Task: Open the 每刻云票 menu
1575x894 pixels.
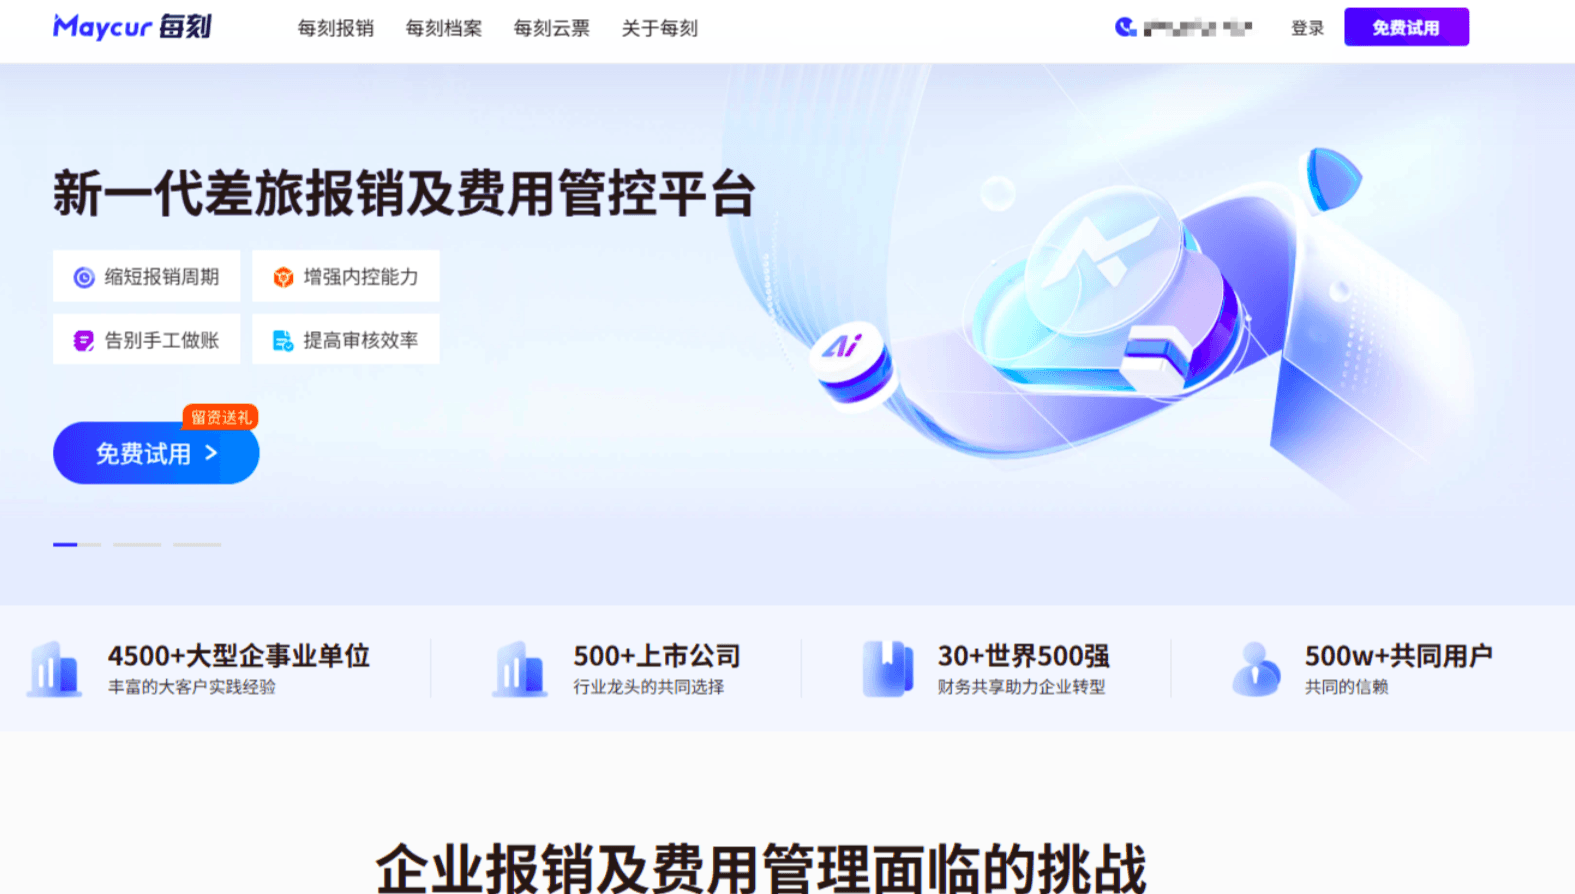Action: point(552,28)
